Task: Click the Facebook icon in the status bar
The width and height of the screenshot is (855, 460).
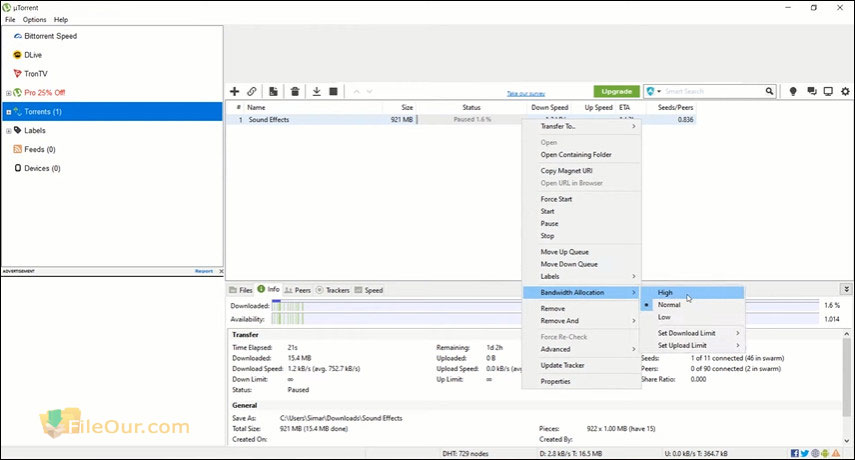Action: 793,453
